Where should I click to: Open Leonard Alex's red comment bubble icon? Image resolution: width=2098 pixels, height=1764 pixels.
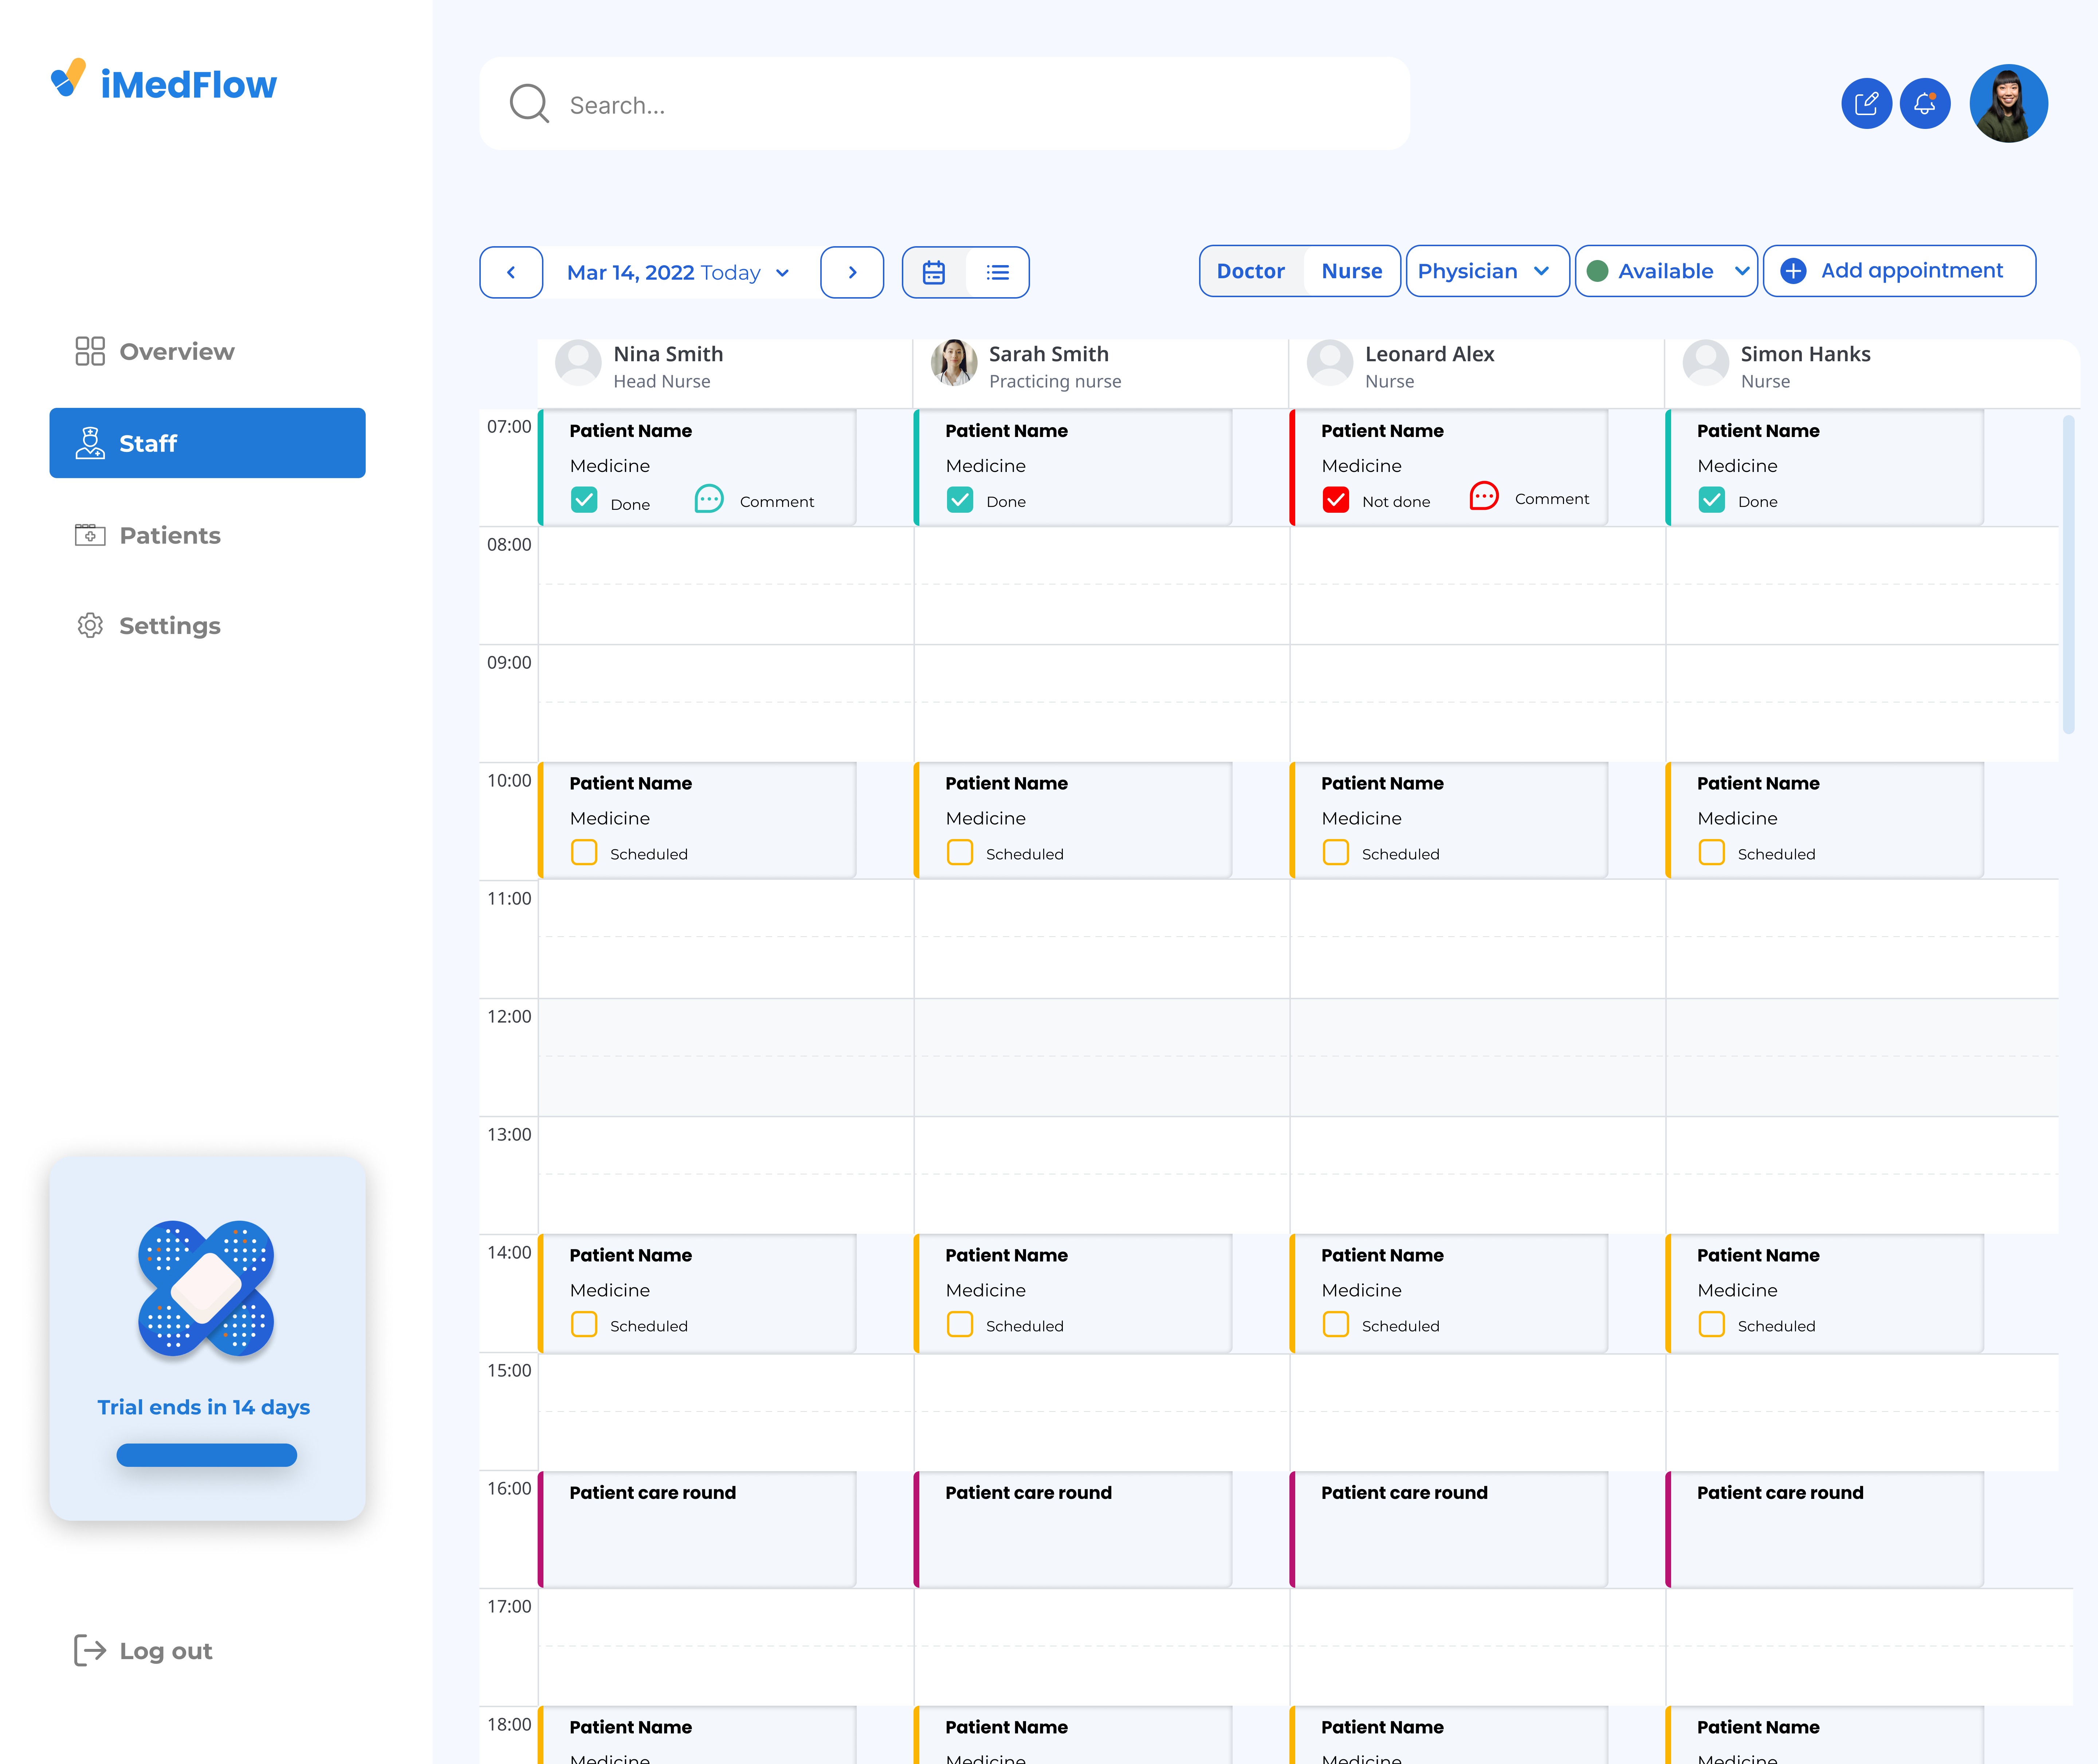tap(1484, 496)
